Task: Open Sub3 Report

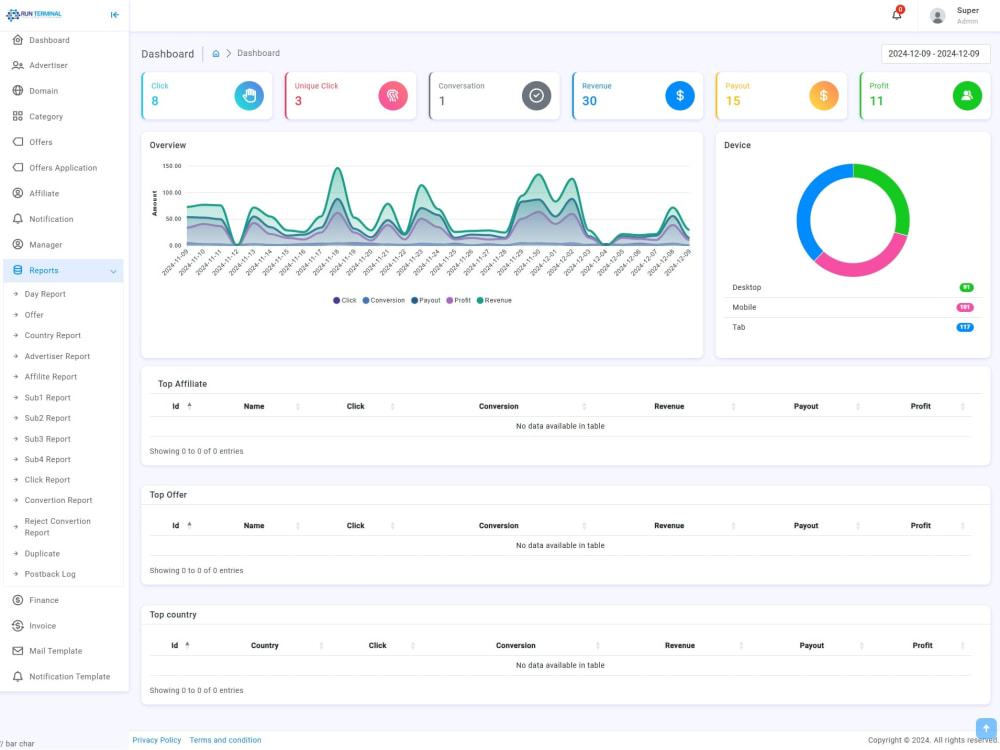Action: coord(47,439)
